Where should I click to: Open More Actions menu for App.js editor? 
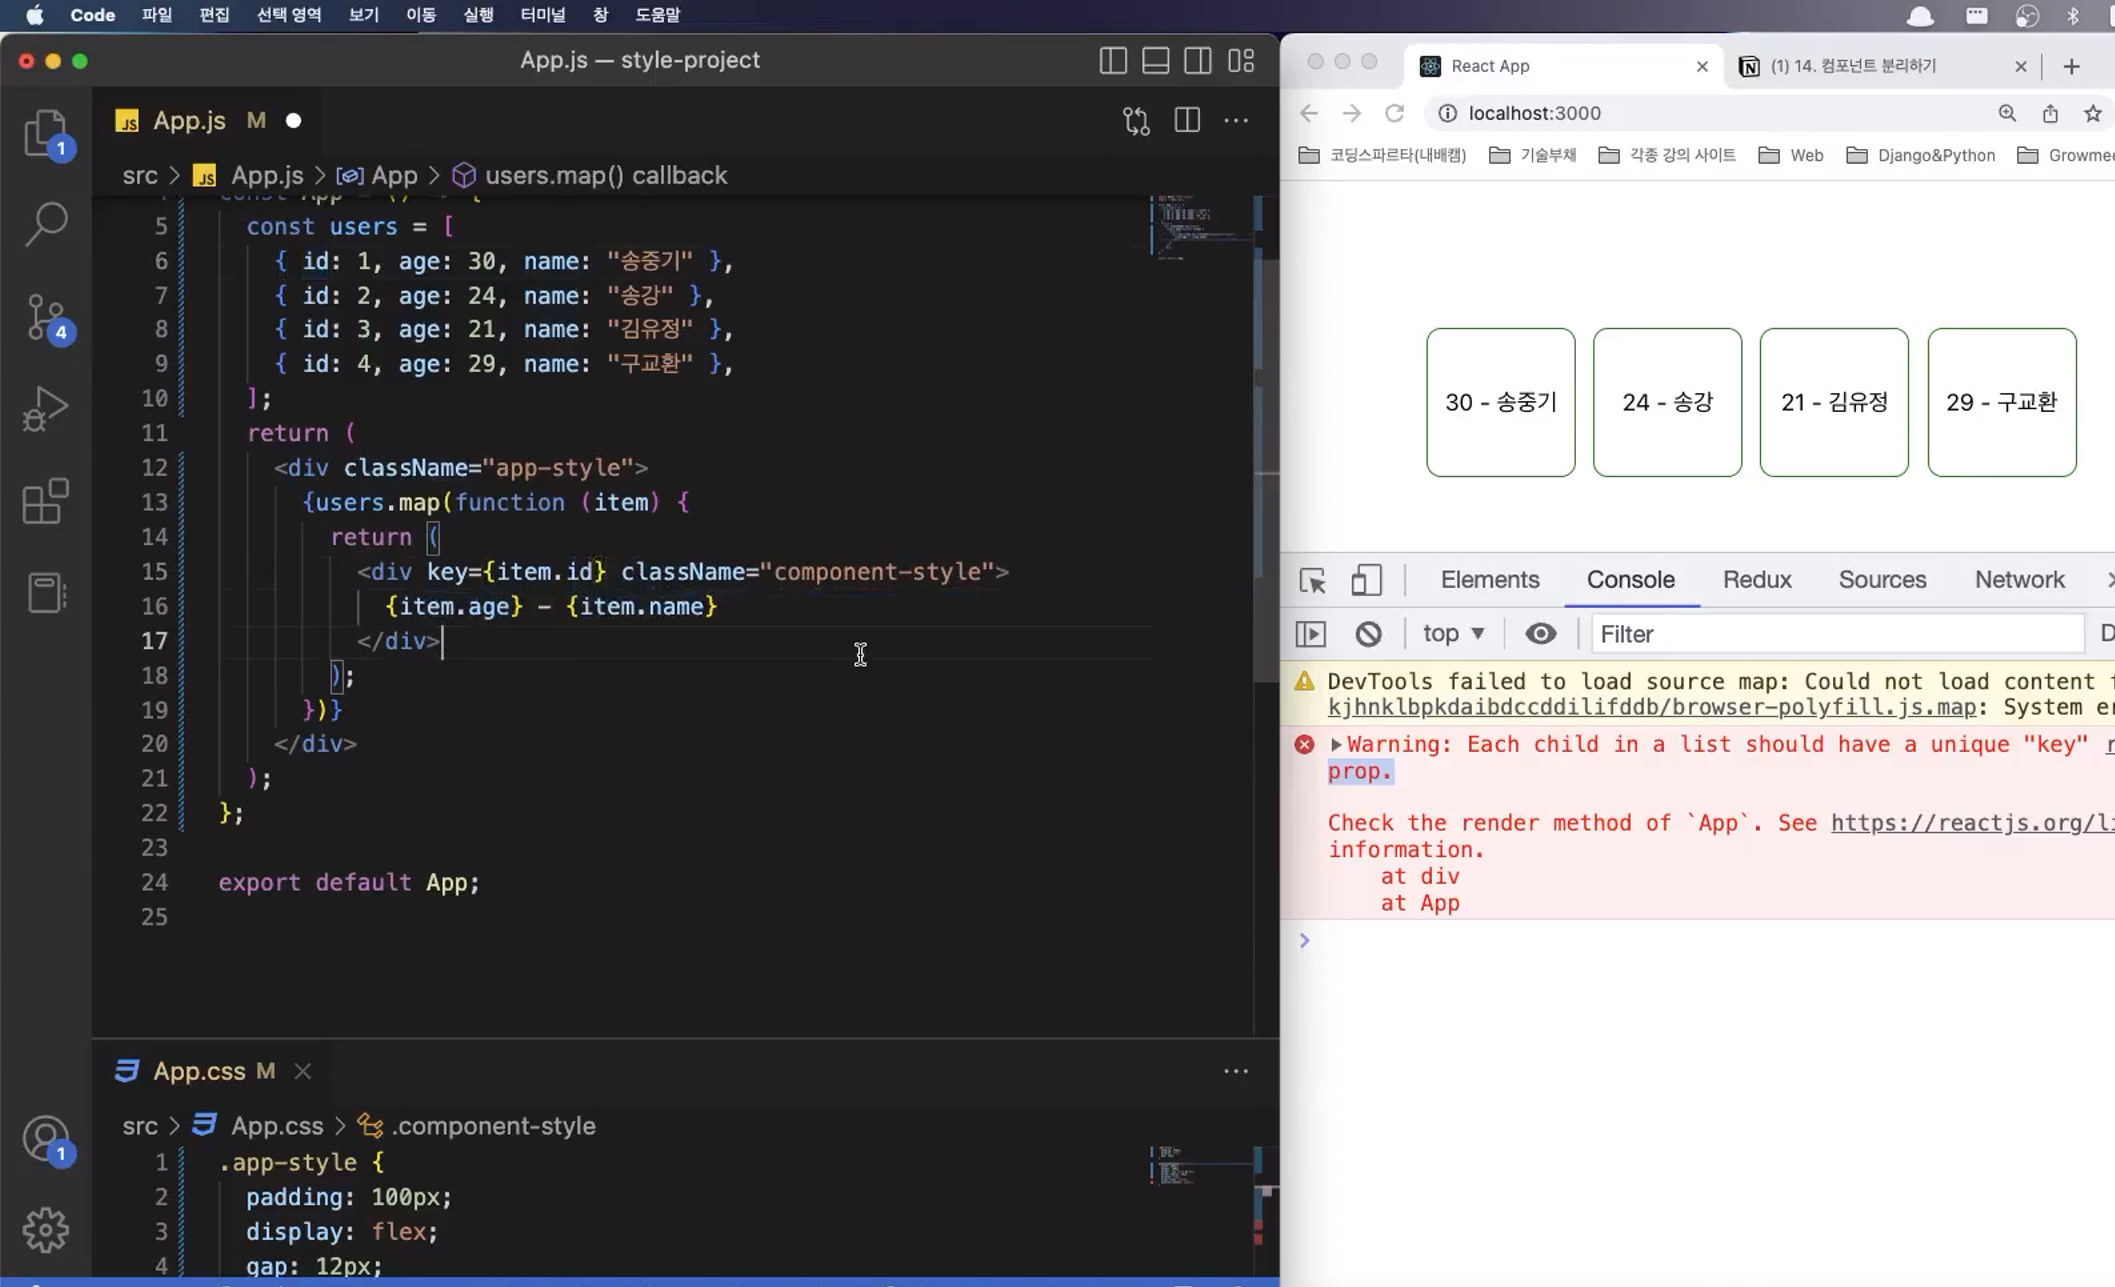1236,121
